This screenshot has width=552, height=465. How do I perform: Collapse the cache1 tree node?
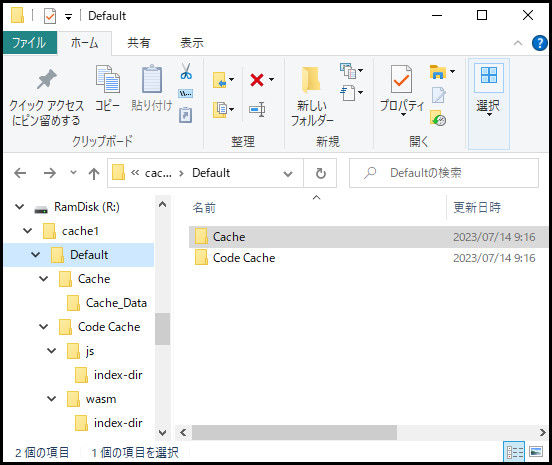click(x=27, y=231)
